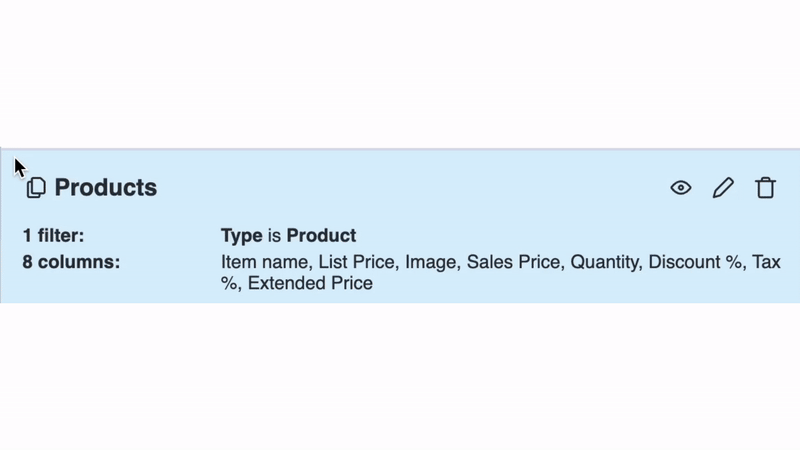
Task: Delete the Products view with trash icon
Action: click(765, 188)
